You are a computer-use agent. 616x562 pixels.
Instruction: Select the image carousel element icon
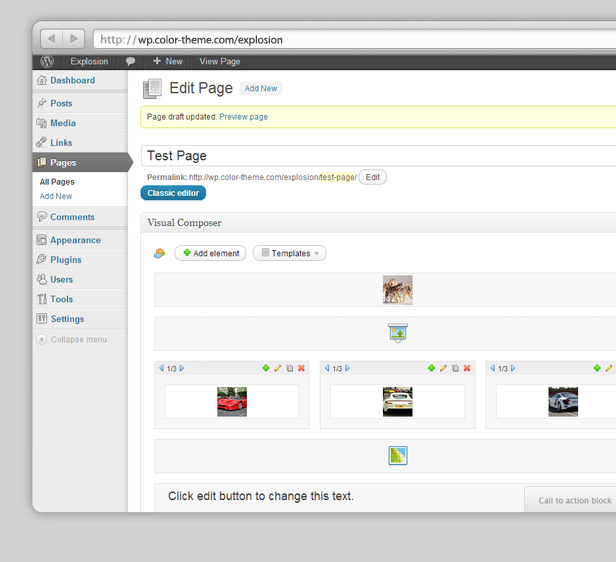398,333
